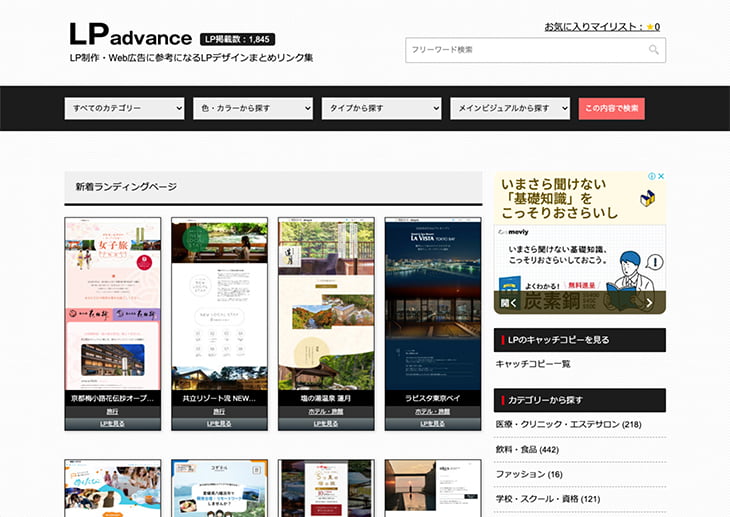Click the search magnifier icon
730x517 pixels.
[654, 50]
